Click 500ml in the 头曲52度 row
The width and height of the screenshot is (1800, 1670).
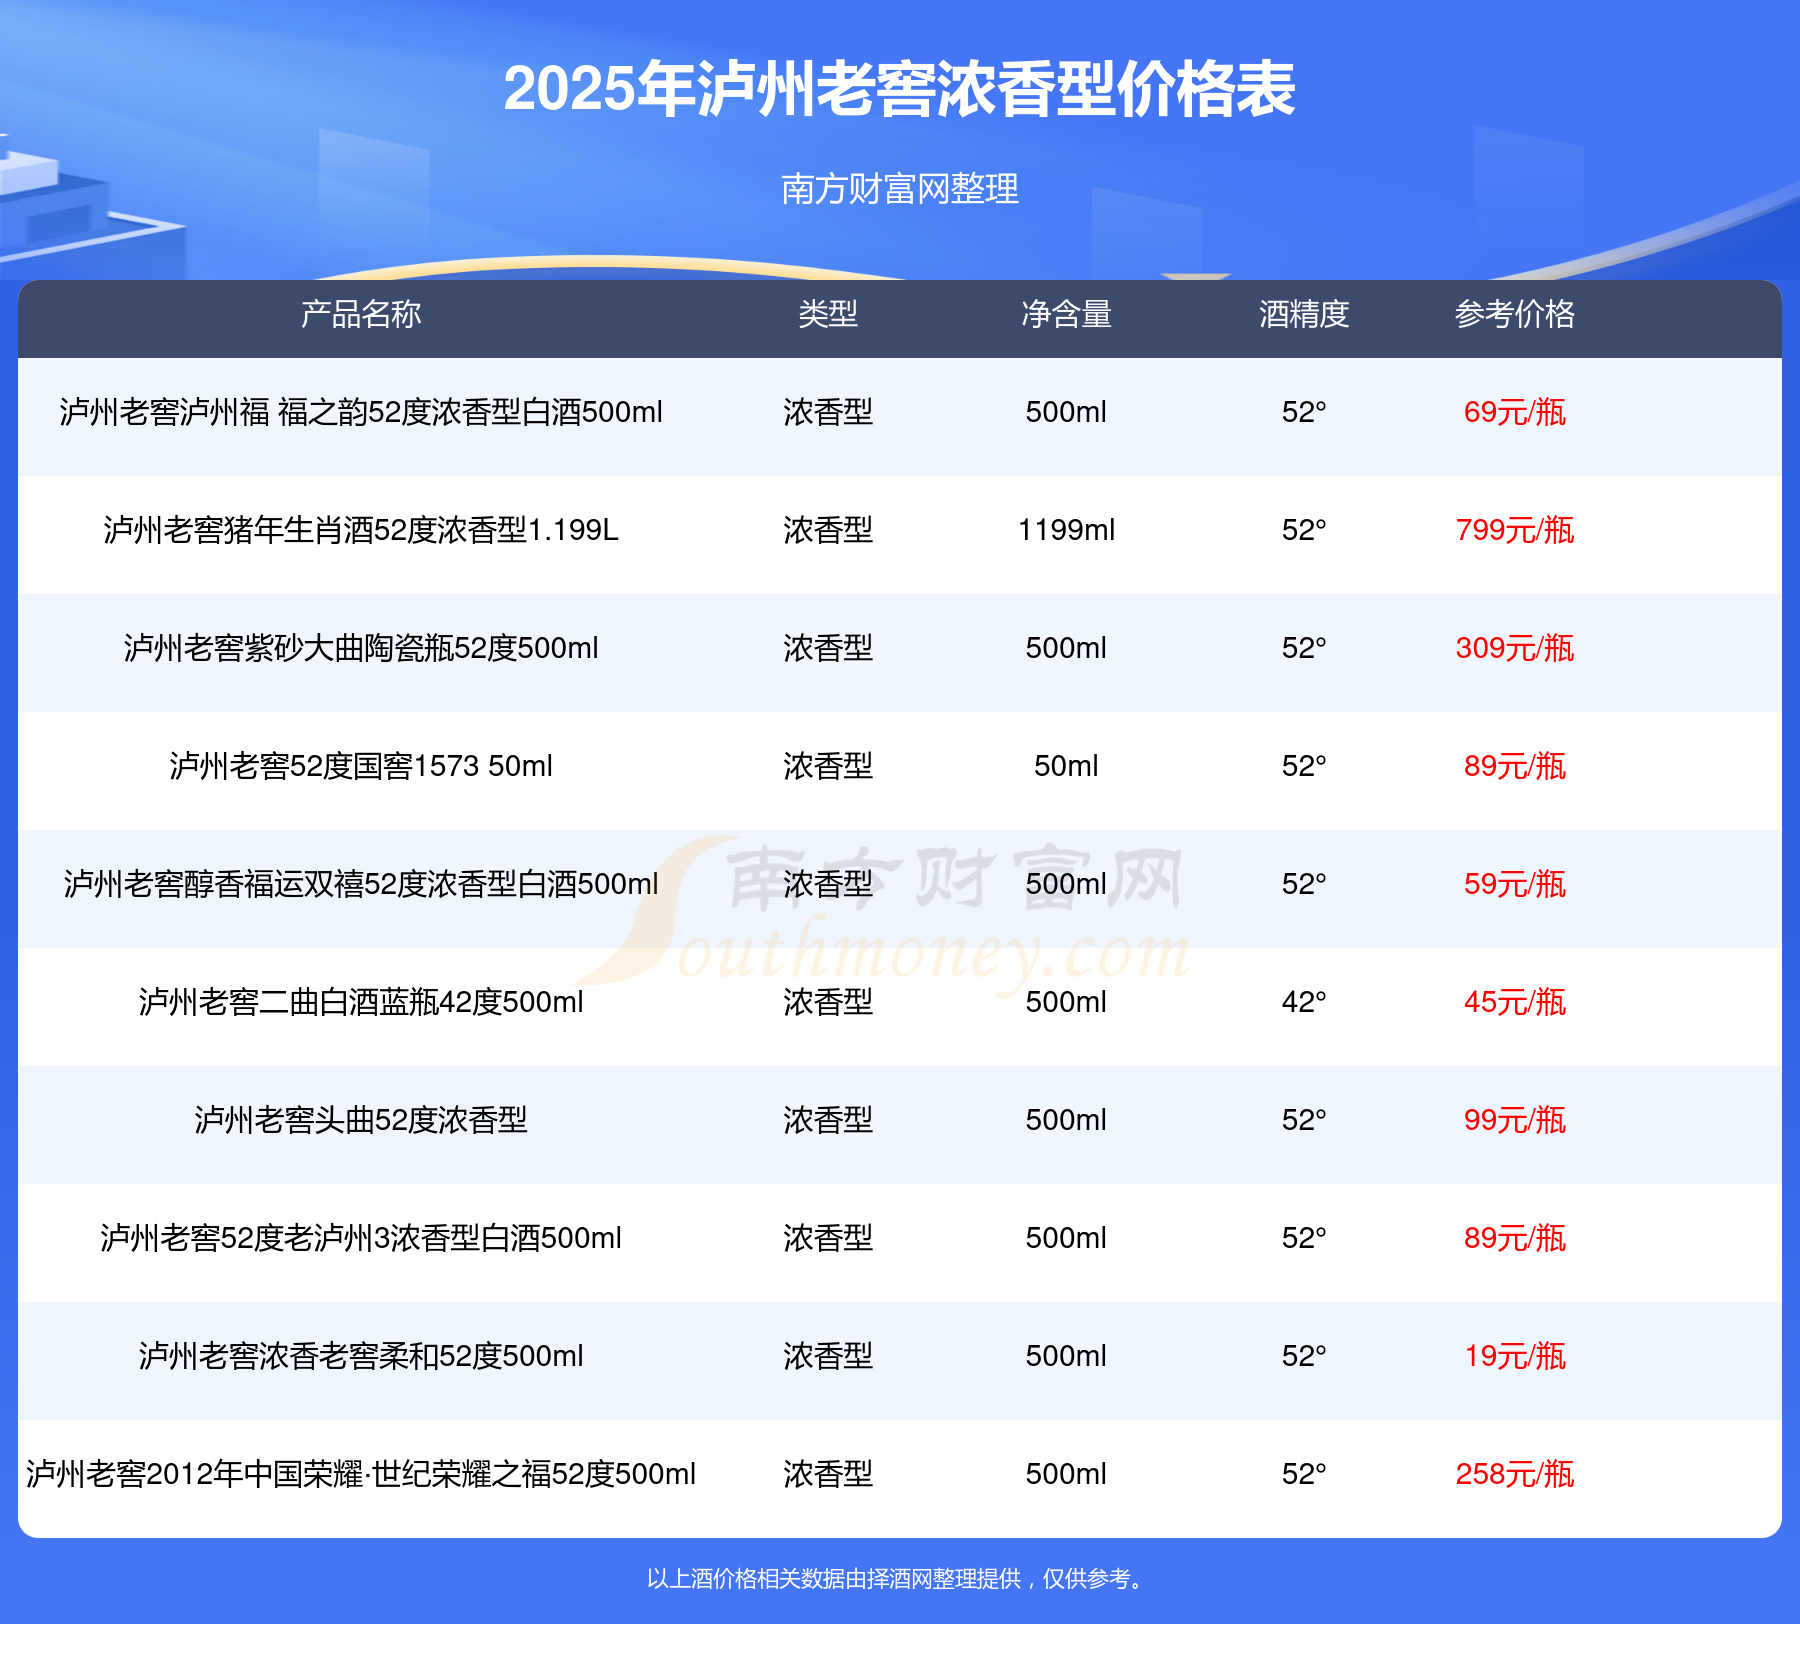pos(1066,1120)
